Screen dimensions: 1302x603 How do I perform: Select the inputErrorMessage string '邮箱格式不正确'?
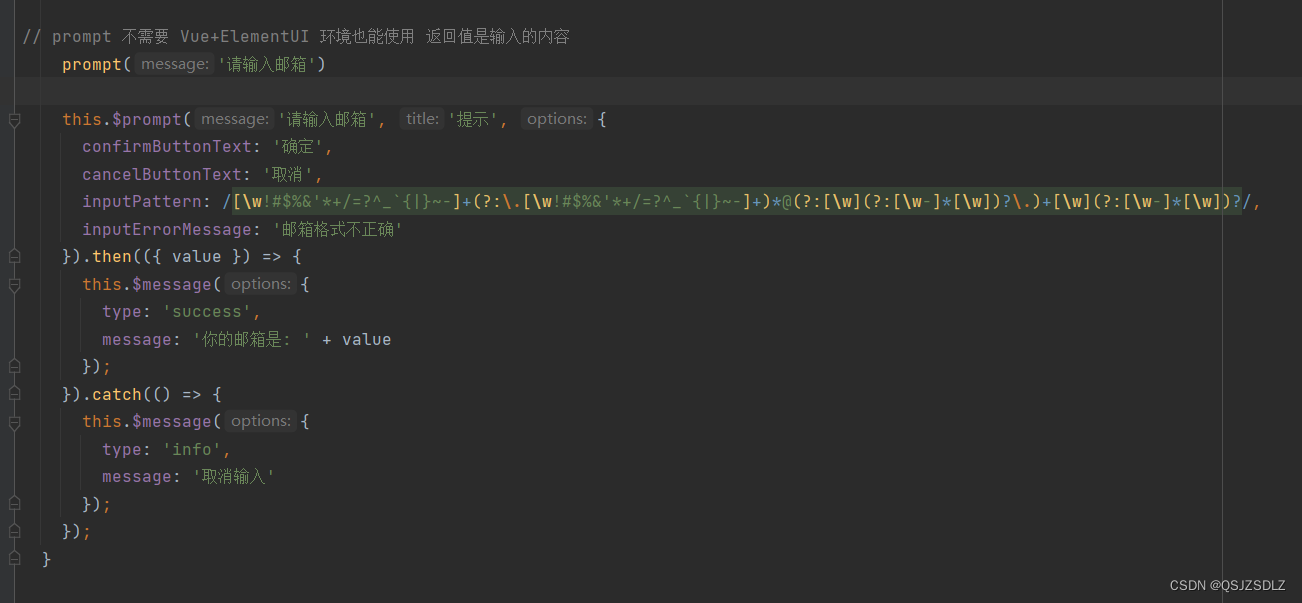pyautogui.click(x=336, y=229)
